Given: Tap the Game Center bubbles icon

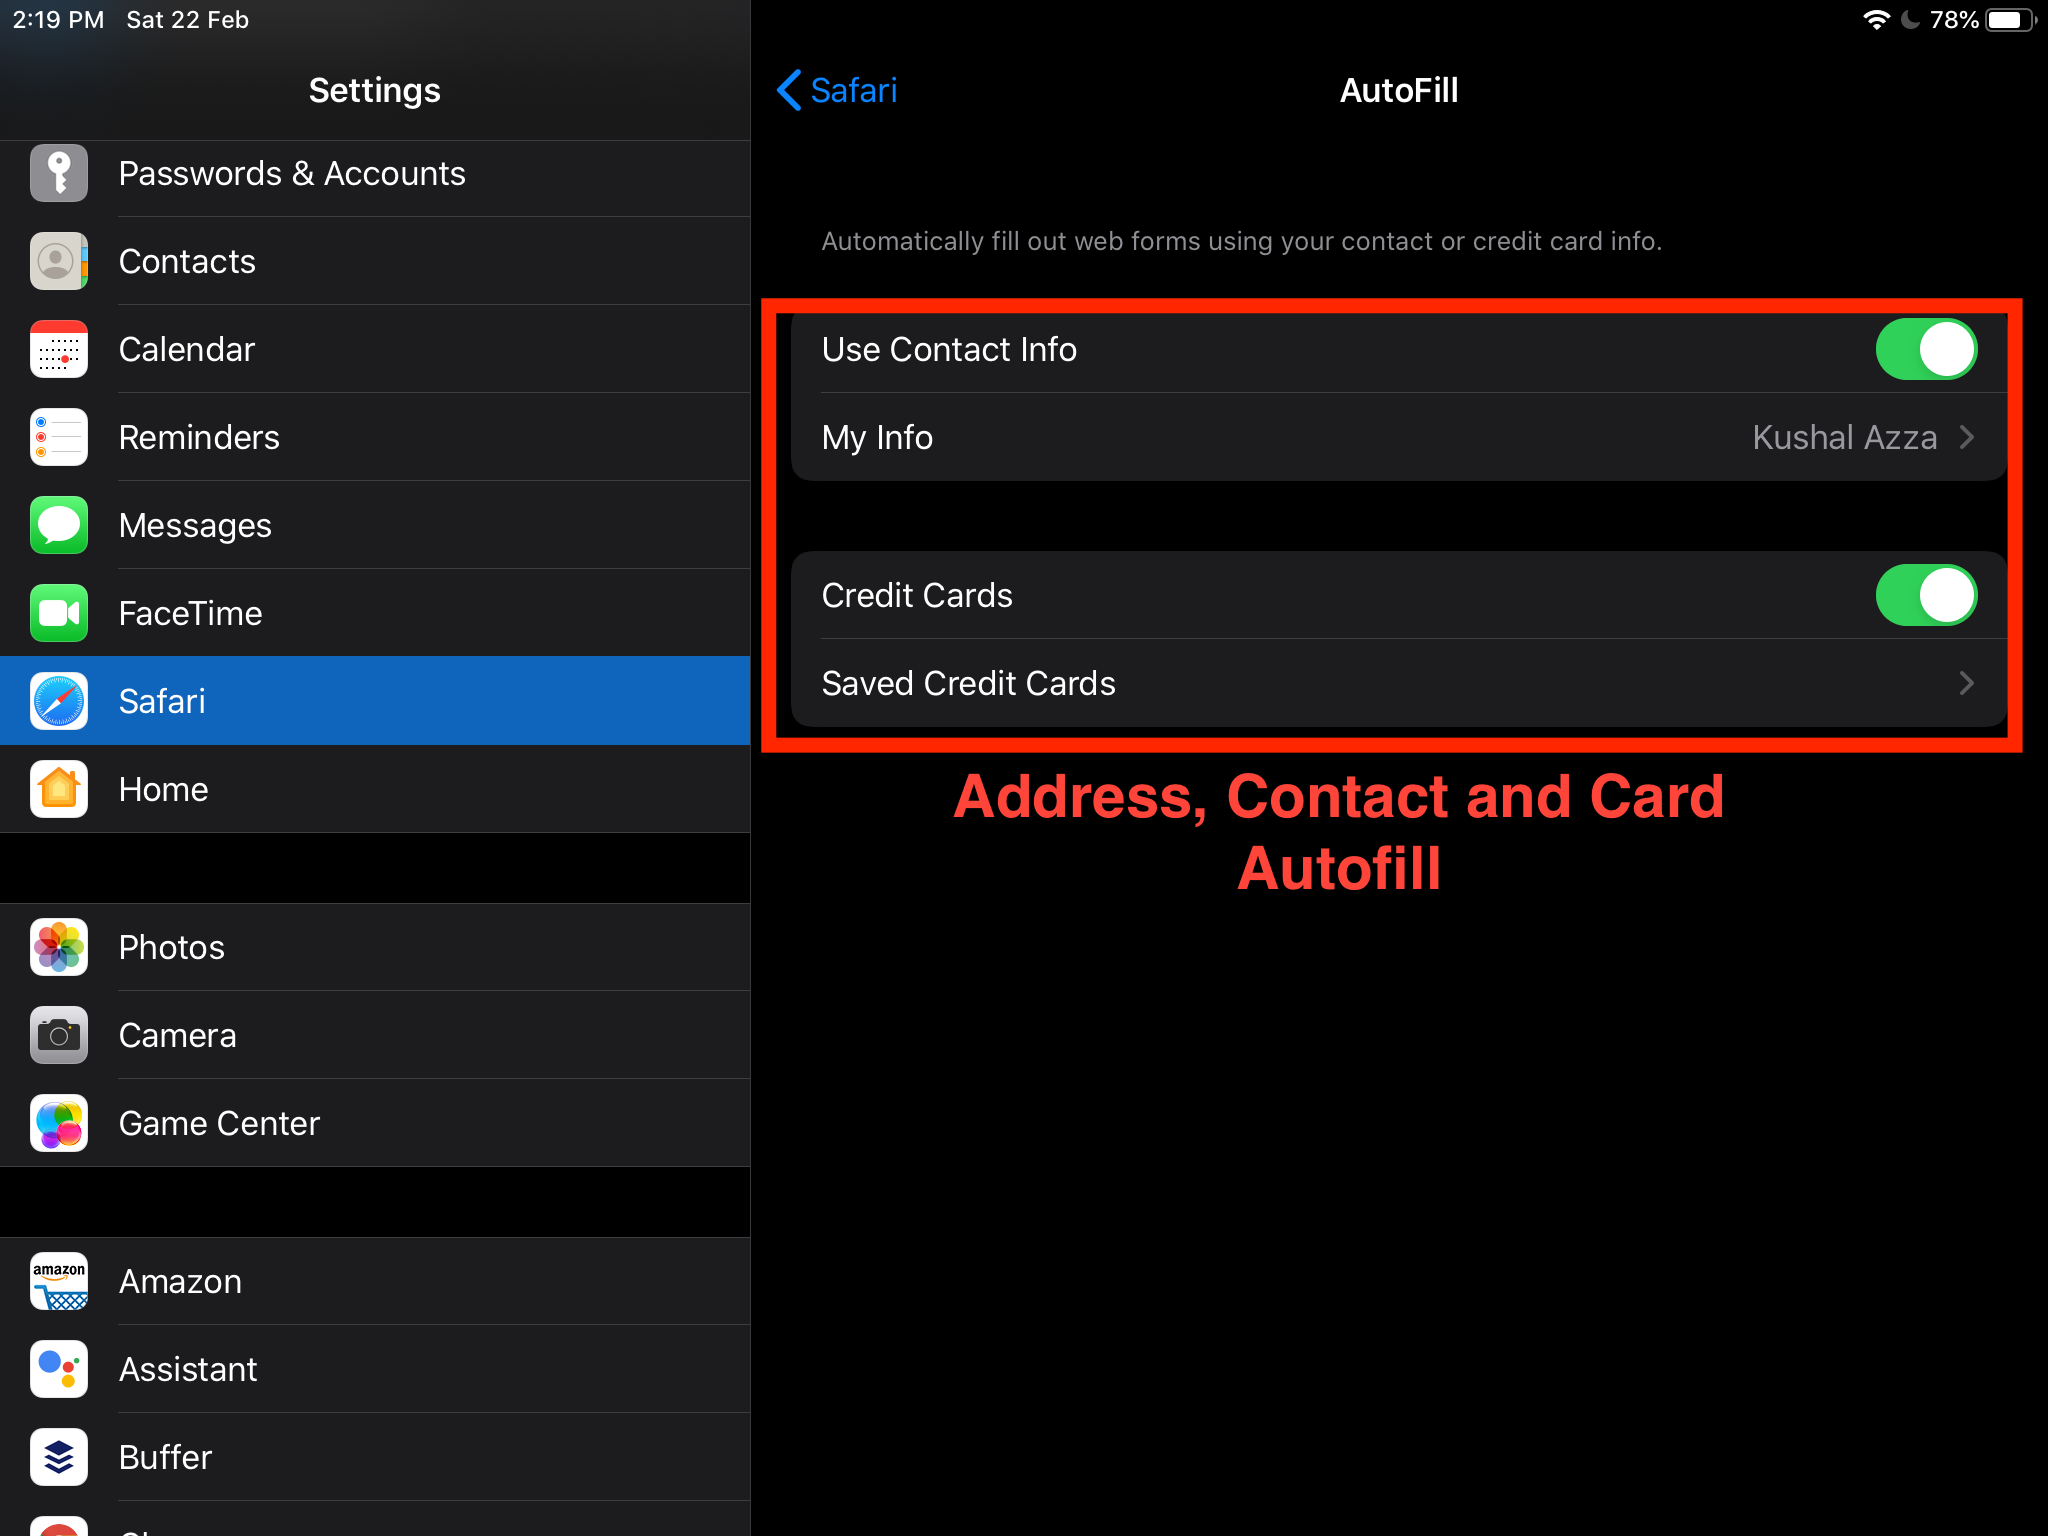Looking at the screenshot, I should coord(59,1123).
